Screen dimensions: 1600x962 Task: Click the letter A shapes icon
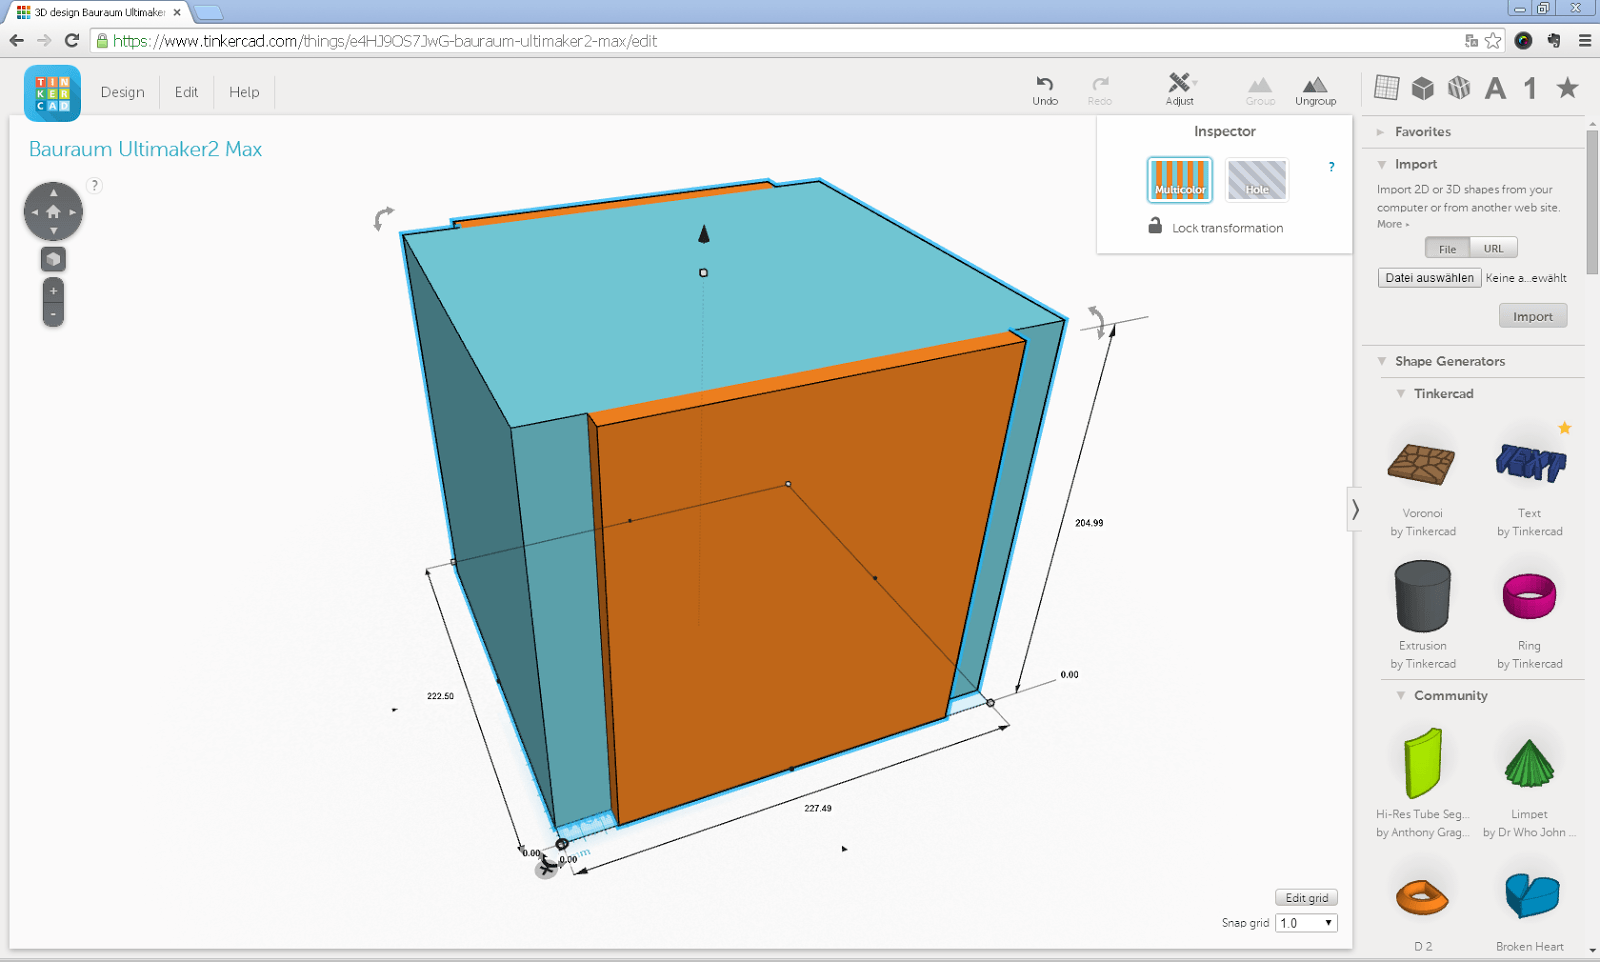tap(1495, 88)
